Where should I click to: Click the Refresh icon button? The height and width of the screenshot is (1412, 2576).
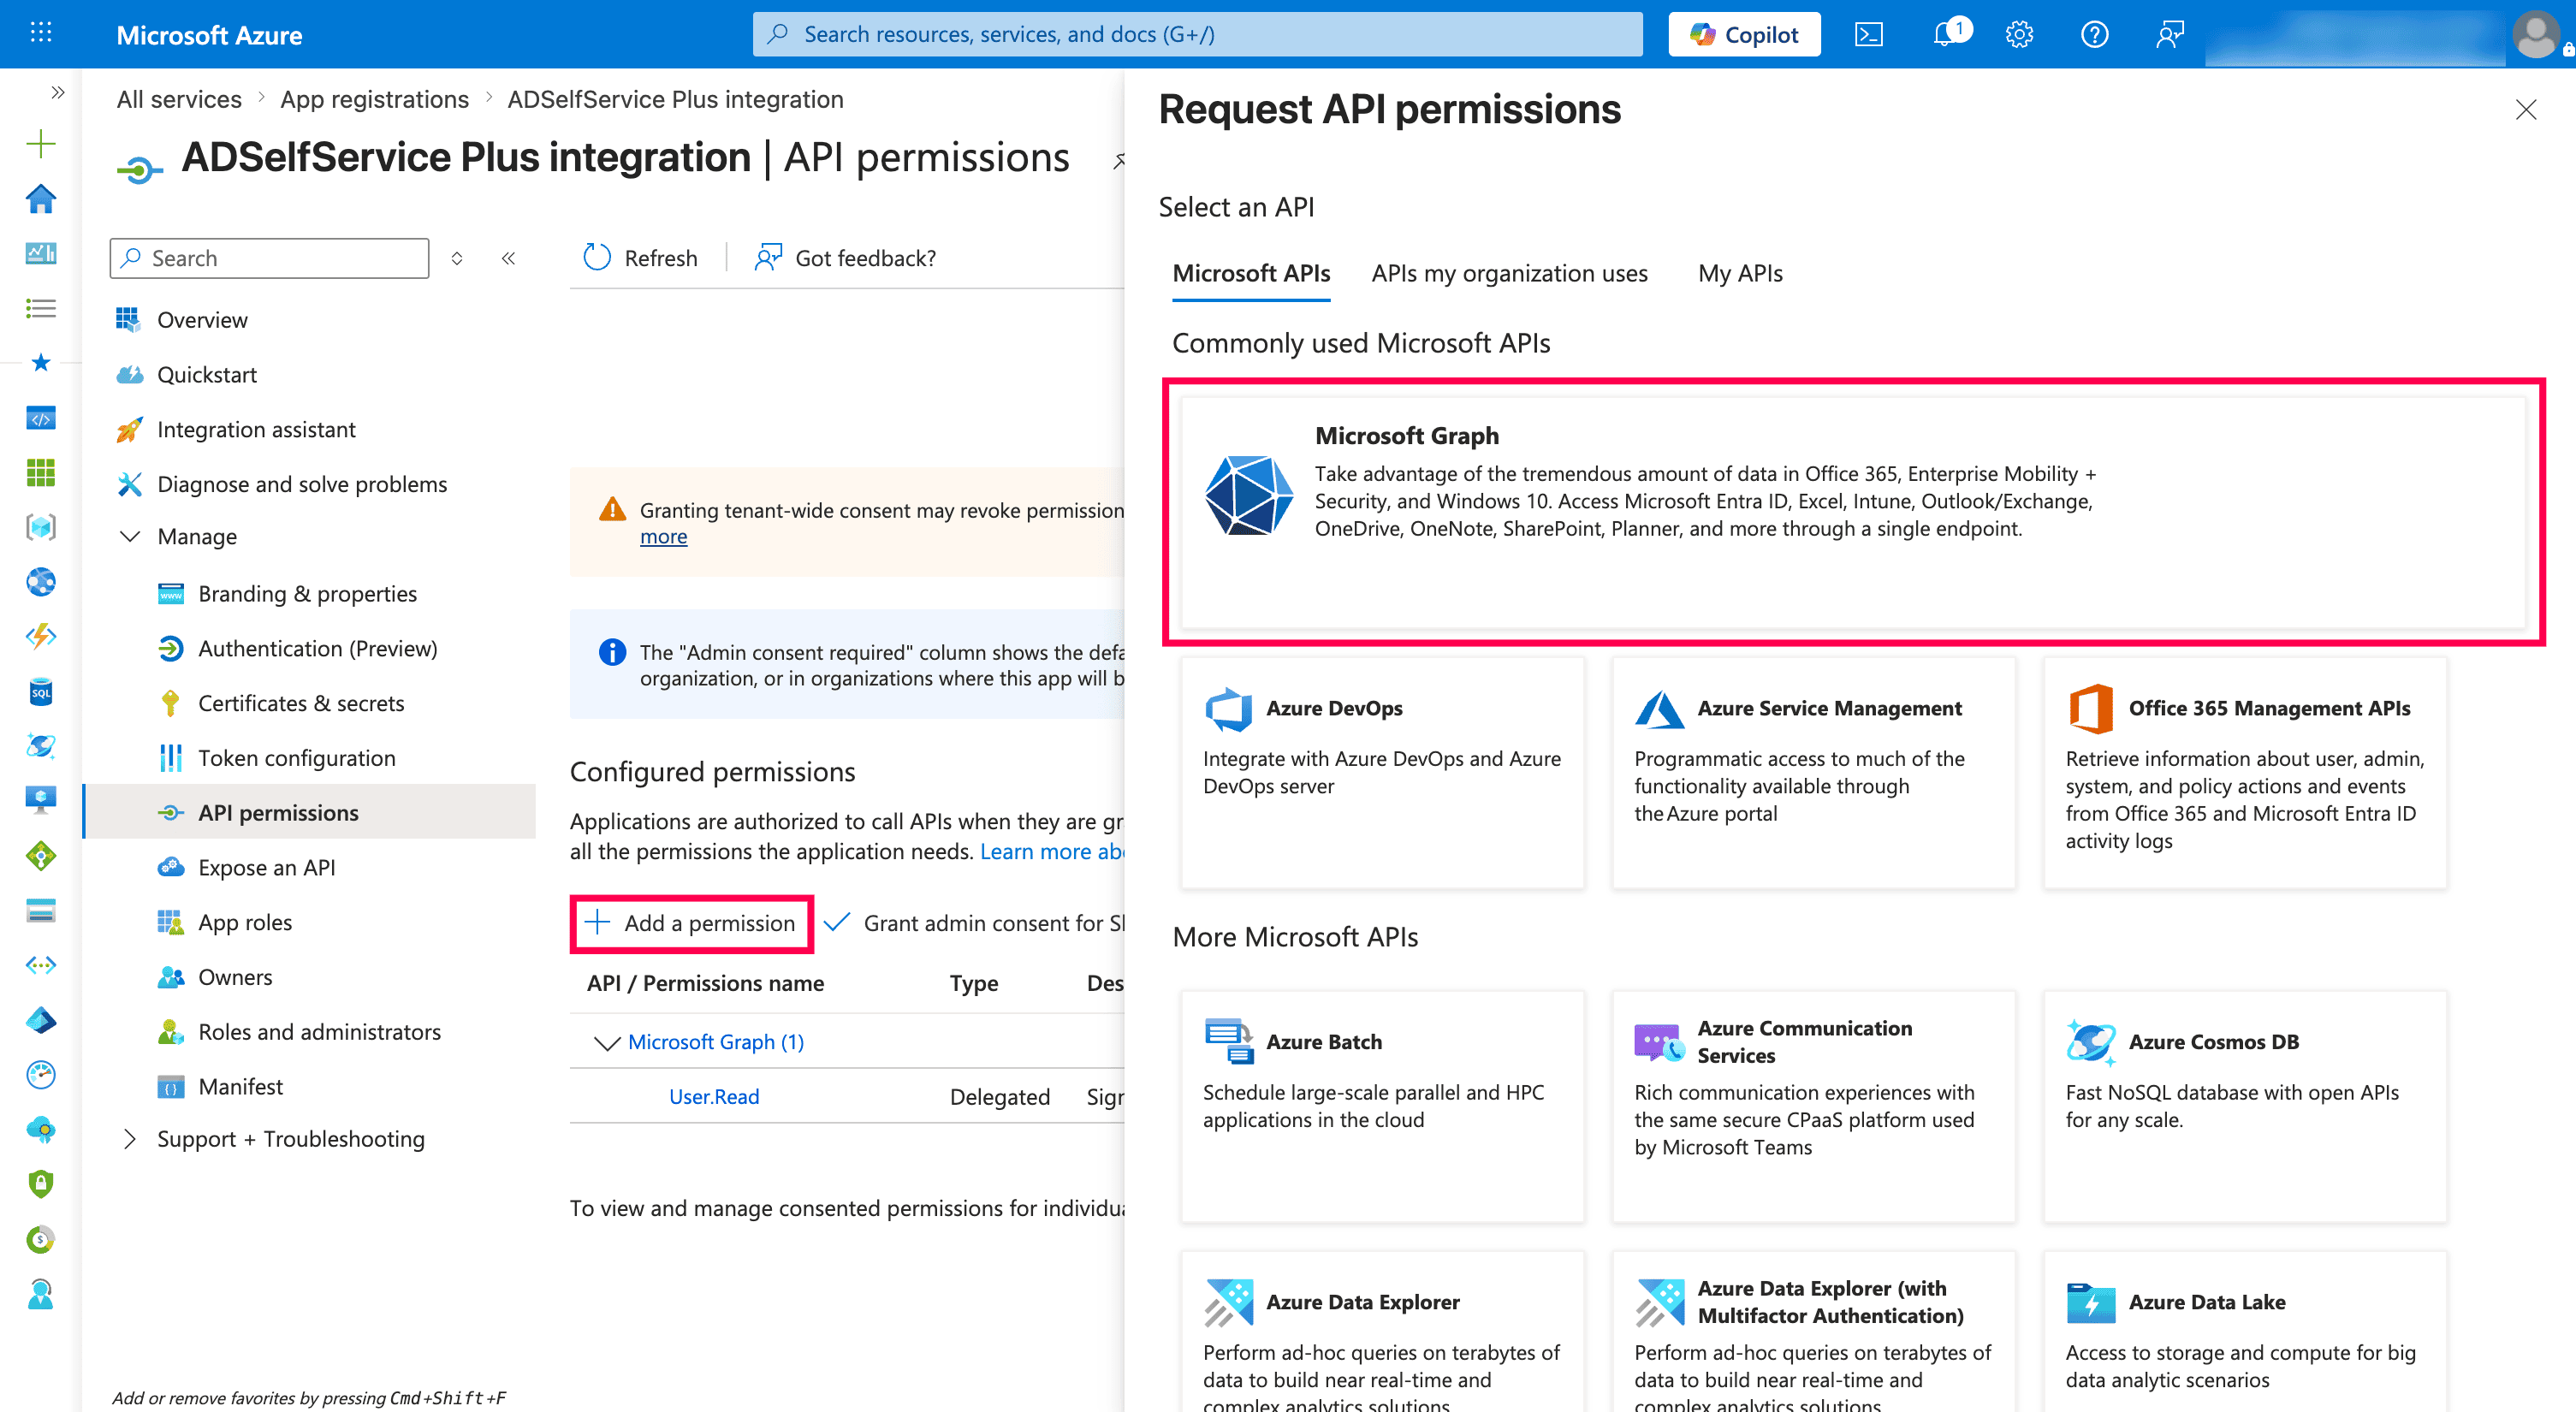640,257
